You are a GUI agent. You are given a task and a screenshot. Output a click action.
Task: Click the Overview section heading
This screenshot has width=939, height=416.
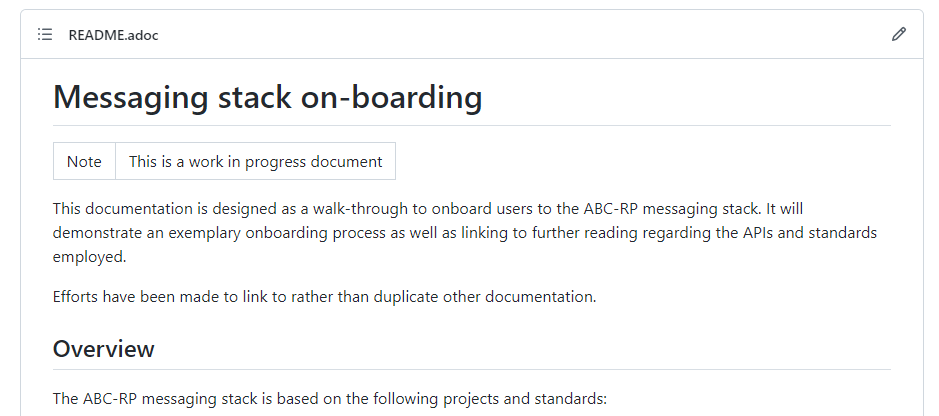pos(104,348)
